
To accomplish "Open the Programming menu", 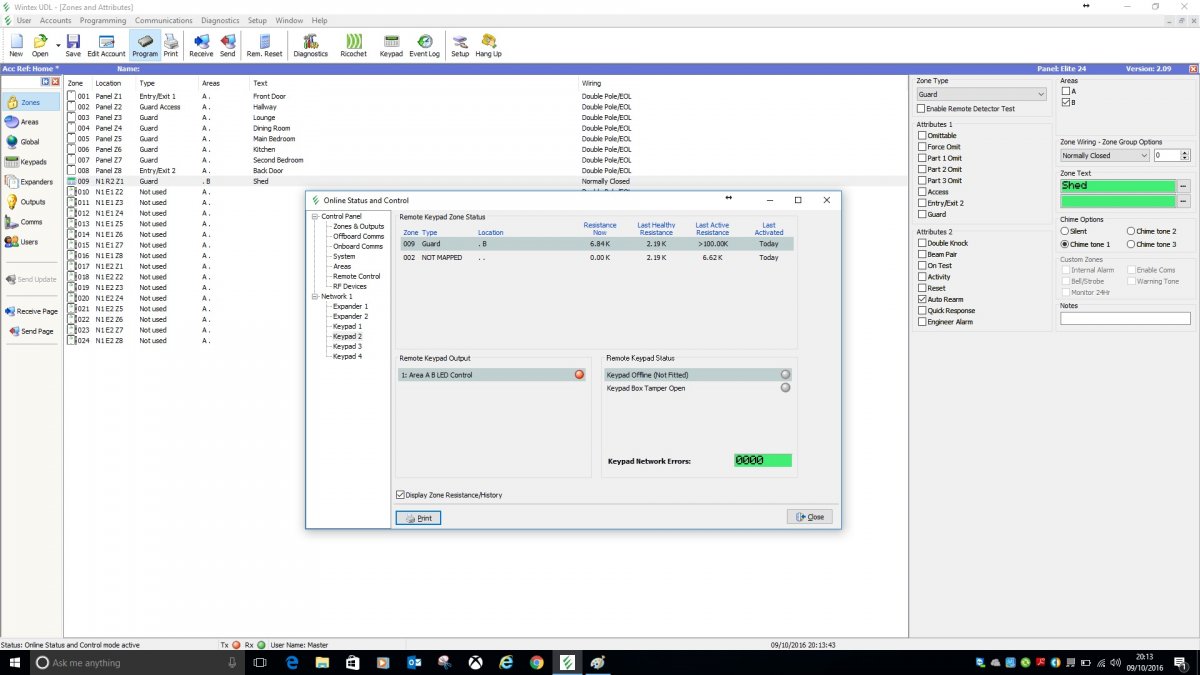I will pos(103,20).
